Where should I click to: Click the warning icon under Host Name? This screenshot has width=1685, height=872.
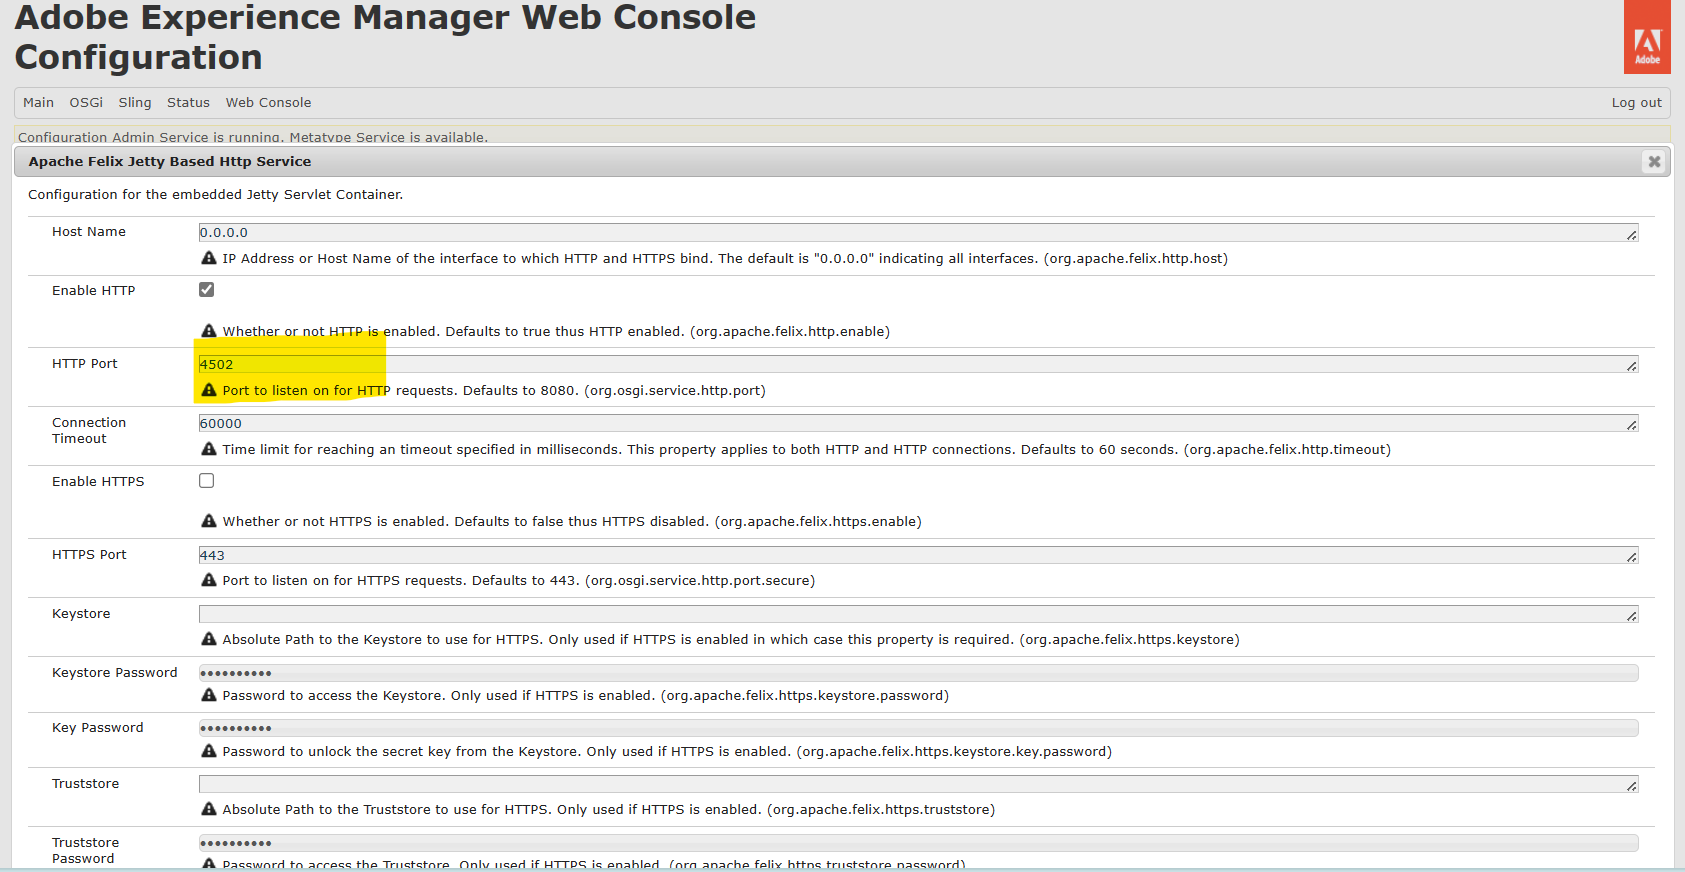click(209, 258)
